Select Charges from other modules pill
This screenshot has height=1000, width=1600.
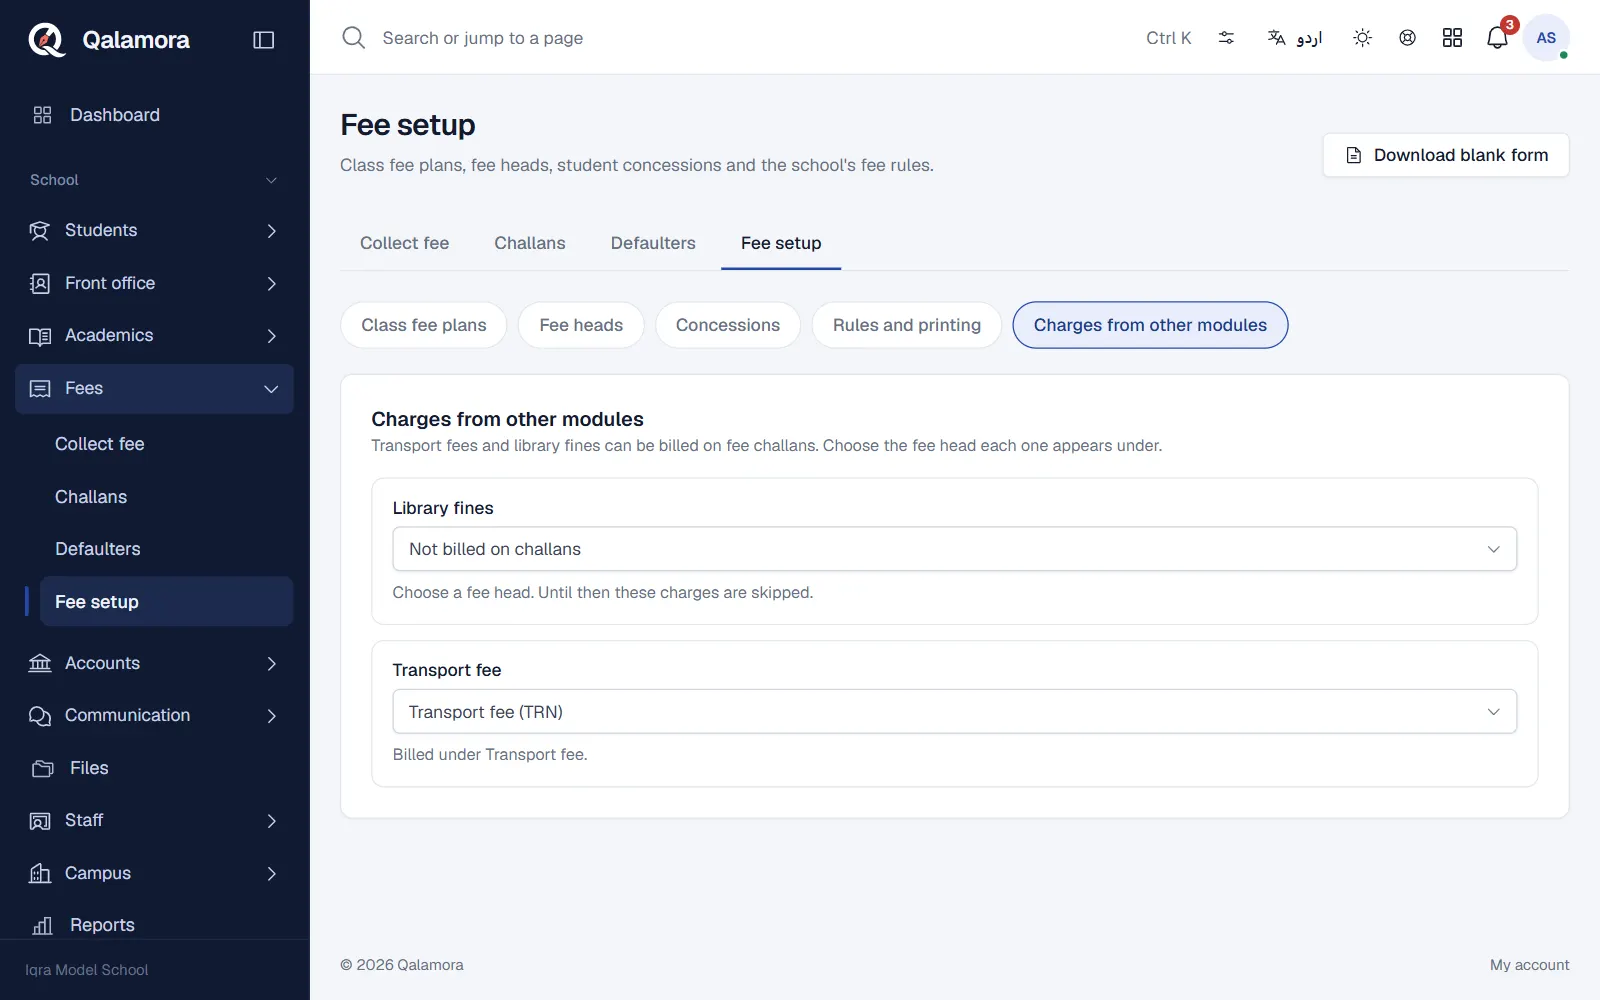(1150, 325)
